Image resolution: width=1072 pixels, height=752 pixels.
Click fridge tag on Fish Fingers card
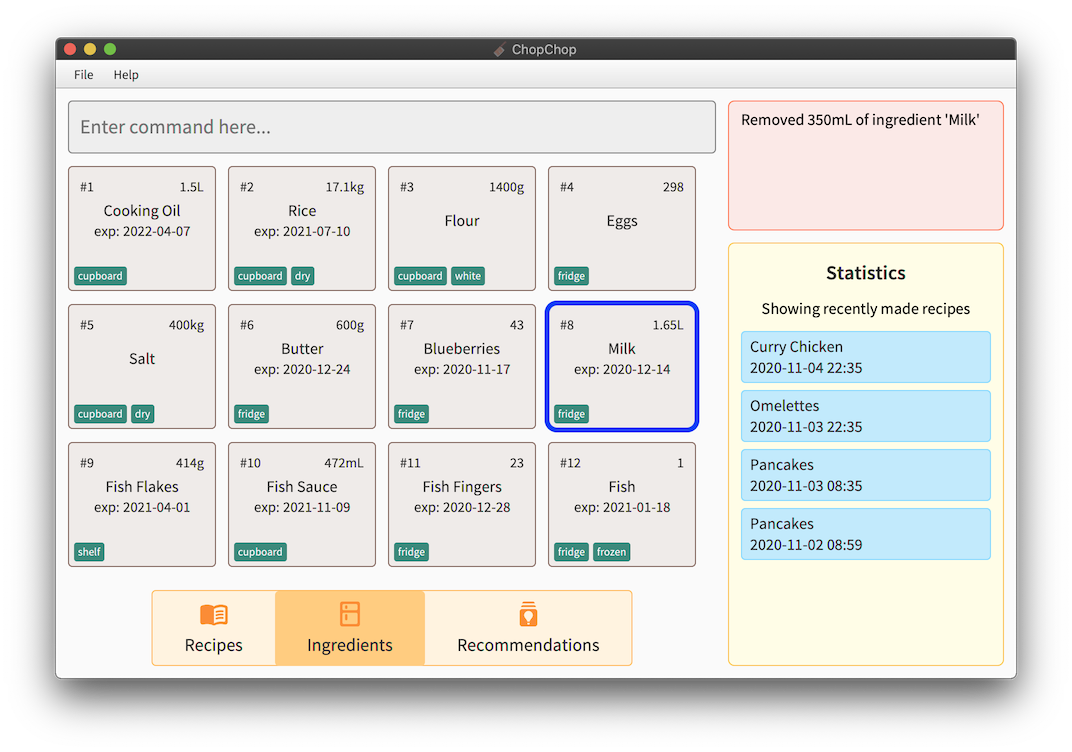412,552
